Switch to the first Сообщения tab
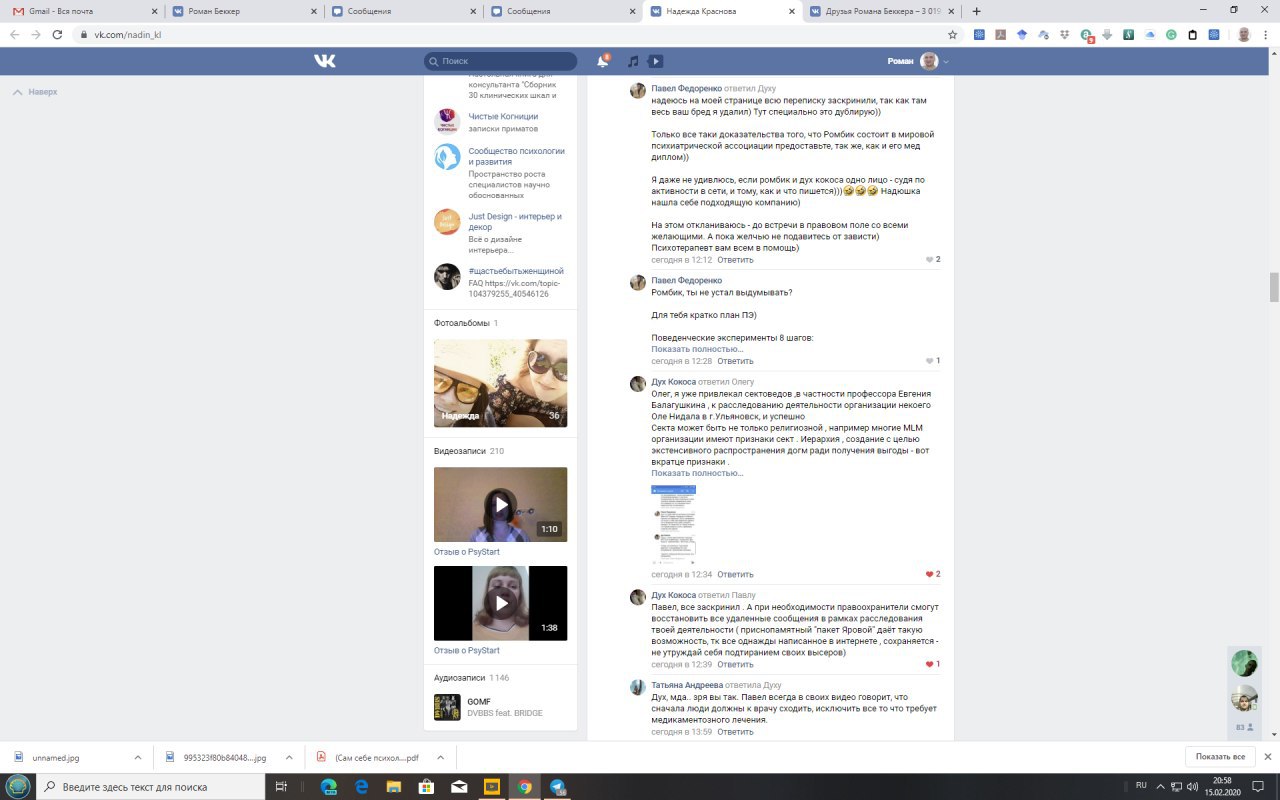Image resolution: width=1280 pixels, height=800 pixels. click(x=403, y=11)
